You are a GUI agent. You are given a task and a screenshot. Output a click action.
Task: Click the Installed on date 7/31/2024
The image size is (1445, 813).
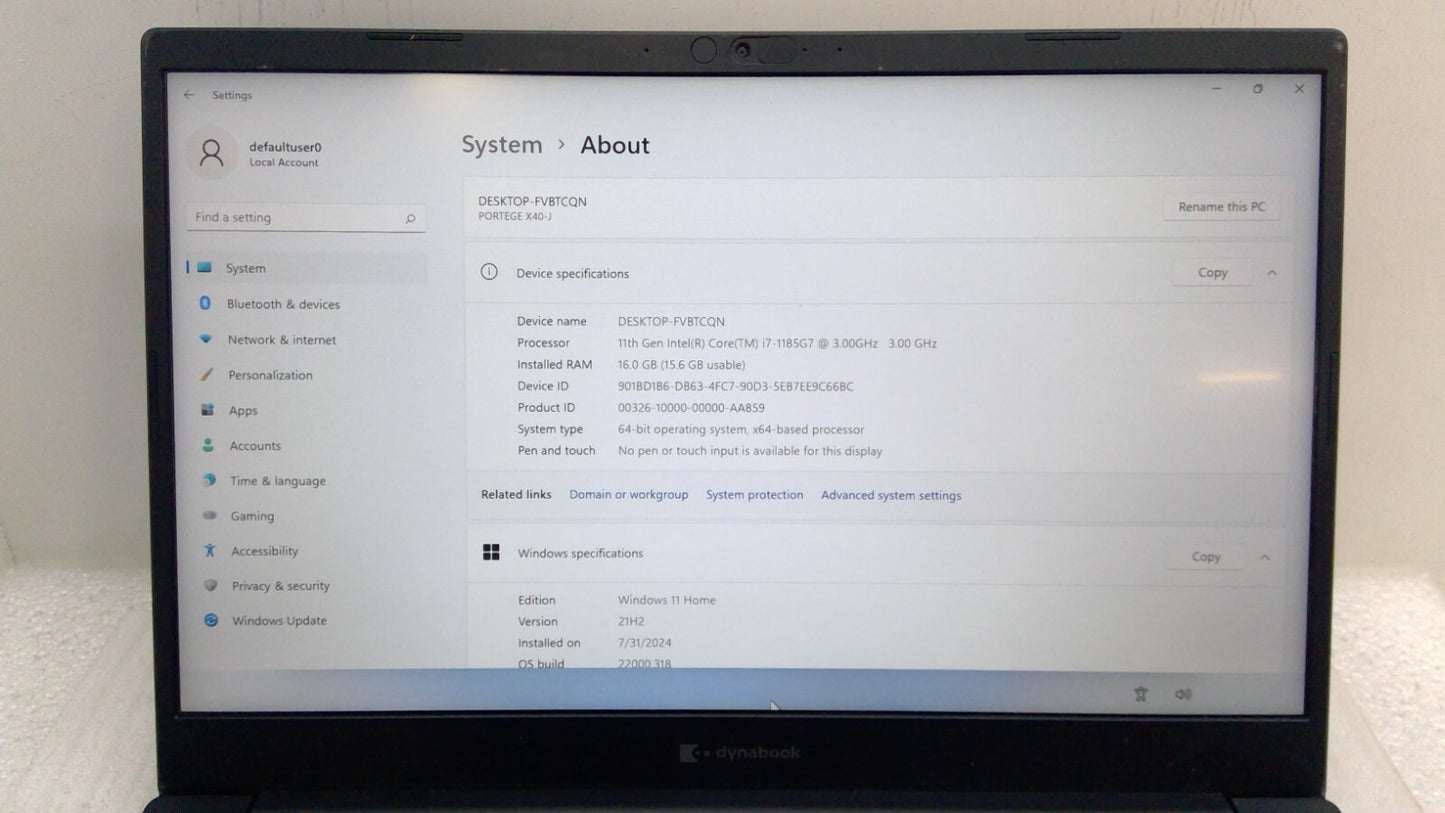[x=645, y=643]
